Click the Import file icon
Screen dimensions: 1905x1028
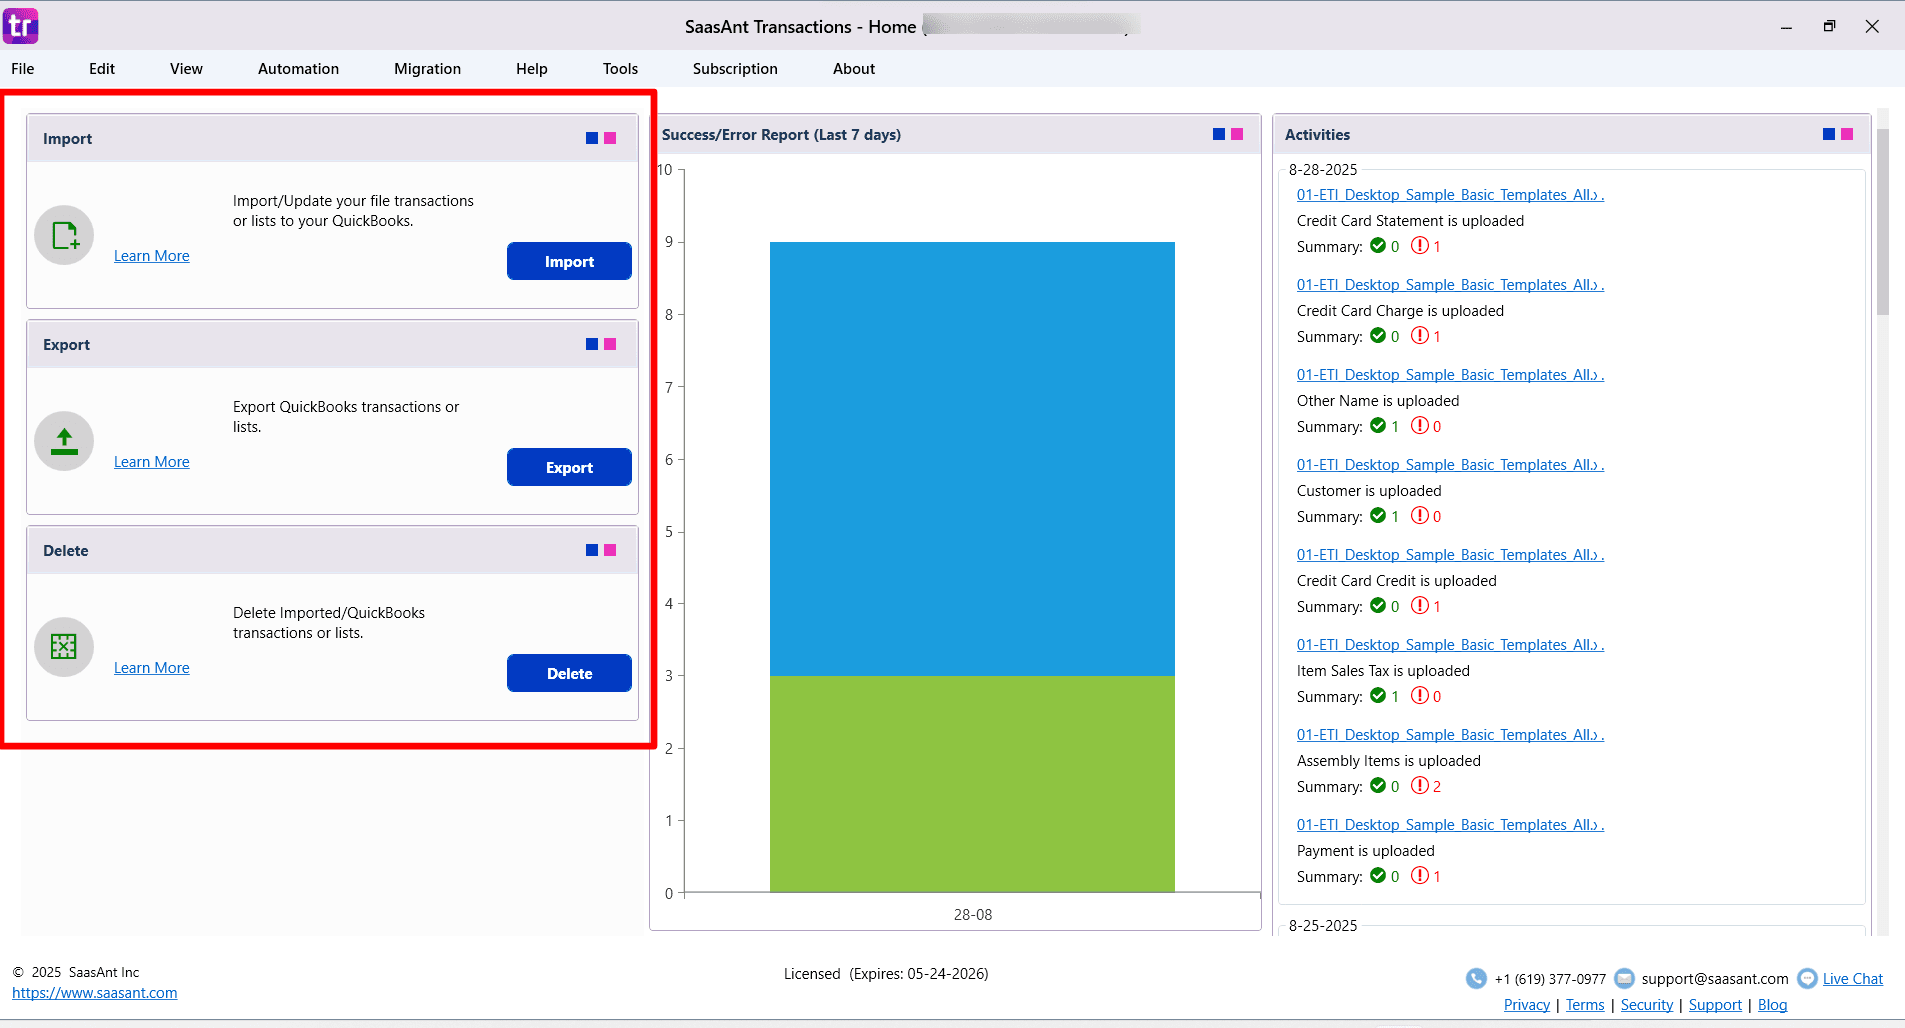click(64, 235)
